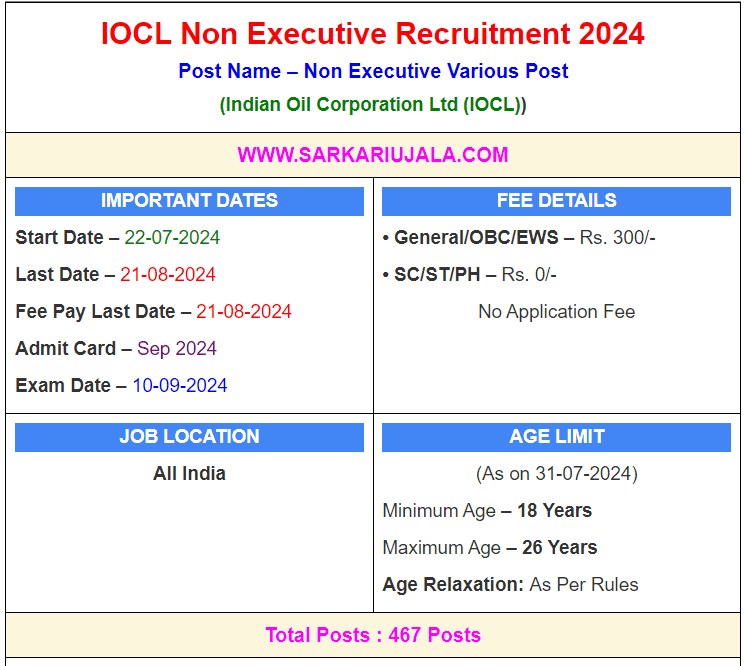This screenshot has width=745, height=666.
Task: Click the IOCL Non Executive Recruitment 2024 title
Action: pos(372,33)
